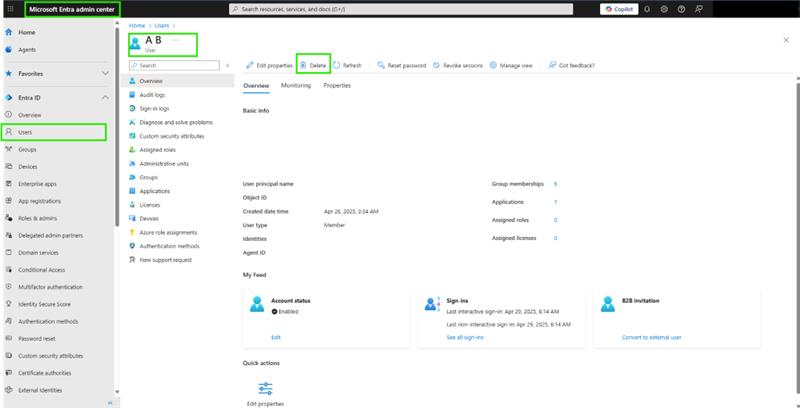Screen dimensions: 800x408
Task: Click the Assigned licenses count 0
Action: pyautogui.click(x=555, y=238)
